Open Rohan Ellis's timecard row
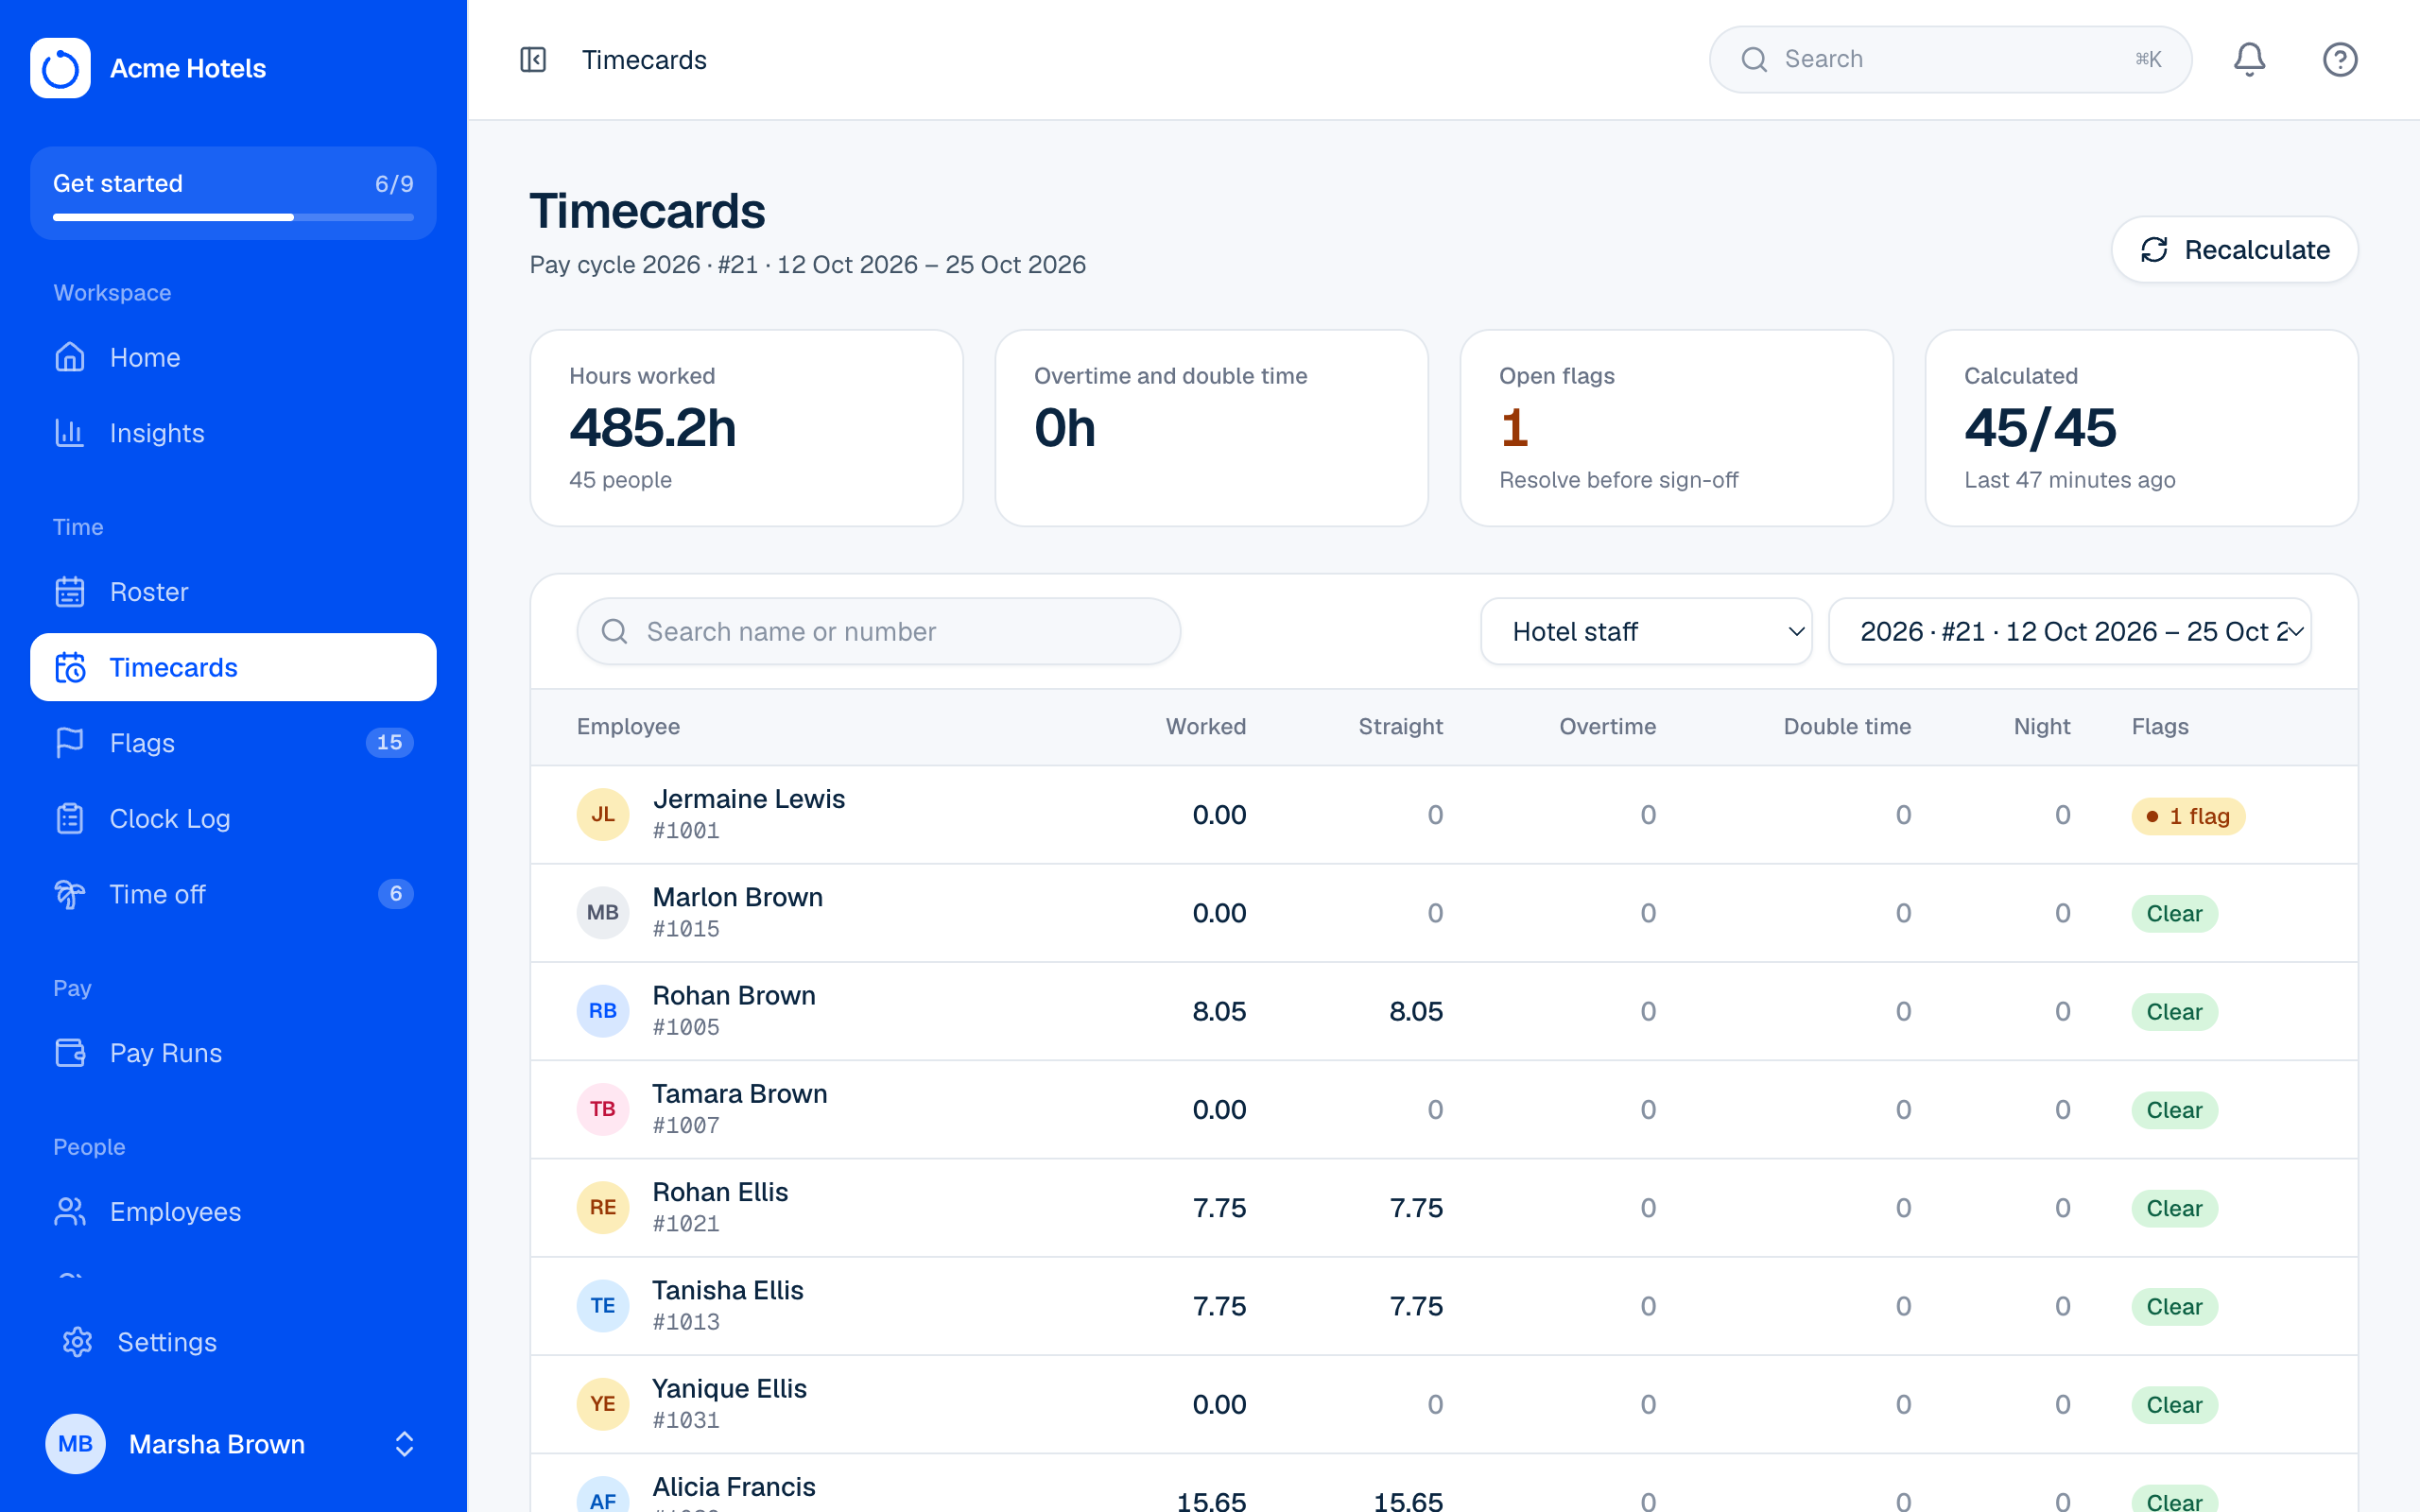 click(1444, 1208)
